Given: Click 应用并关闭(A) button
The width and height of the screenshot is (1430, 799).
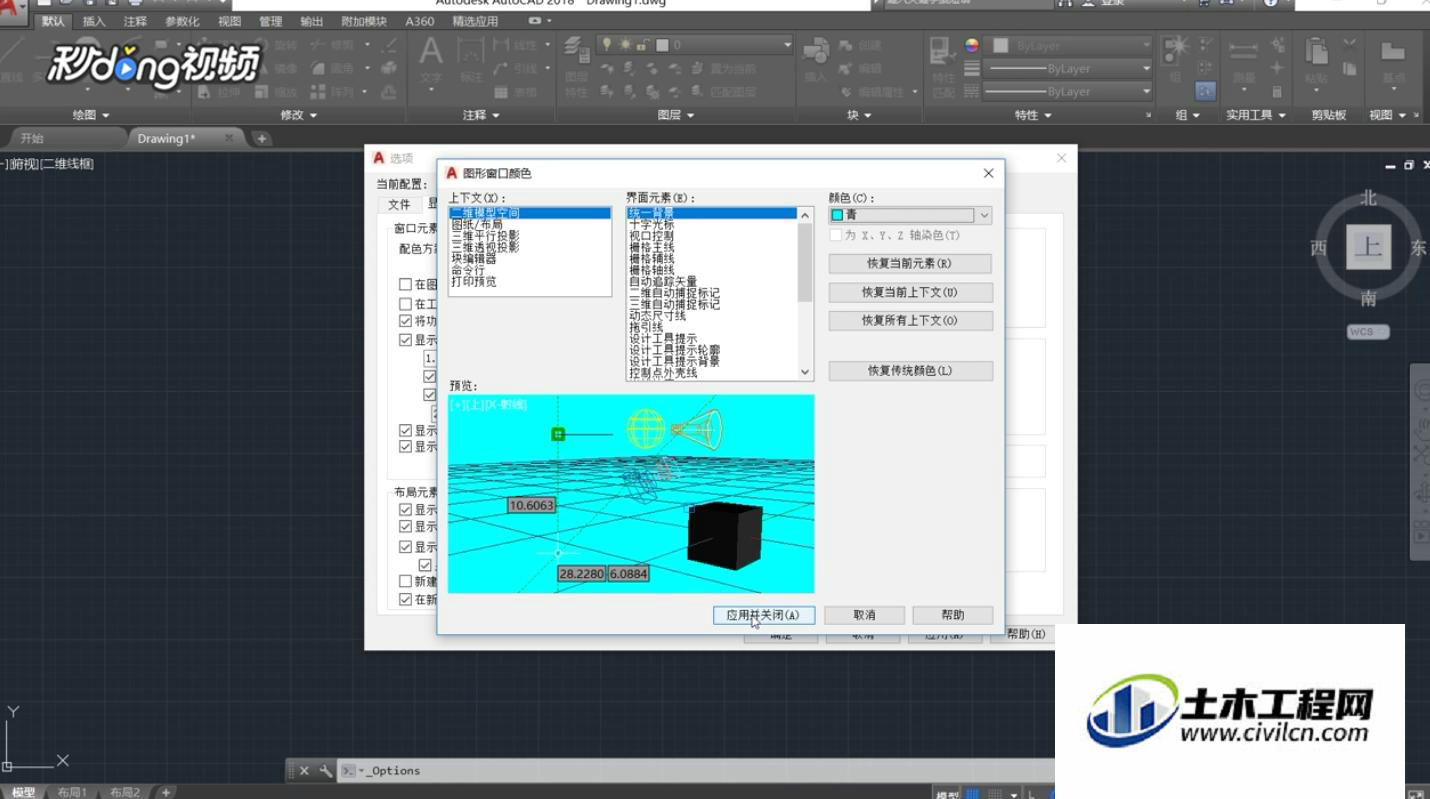Looking at the screenshot, I should 764,615.
